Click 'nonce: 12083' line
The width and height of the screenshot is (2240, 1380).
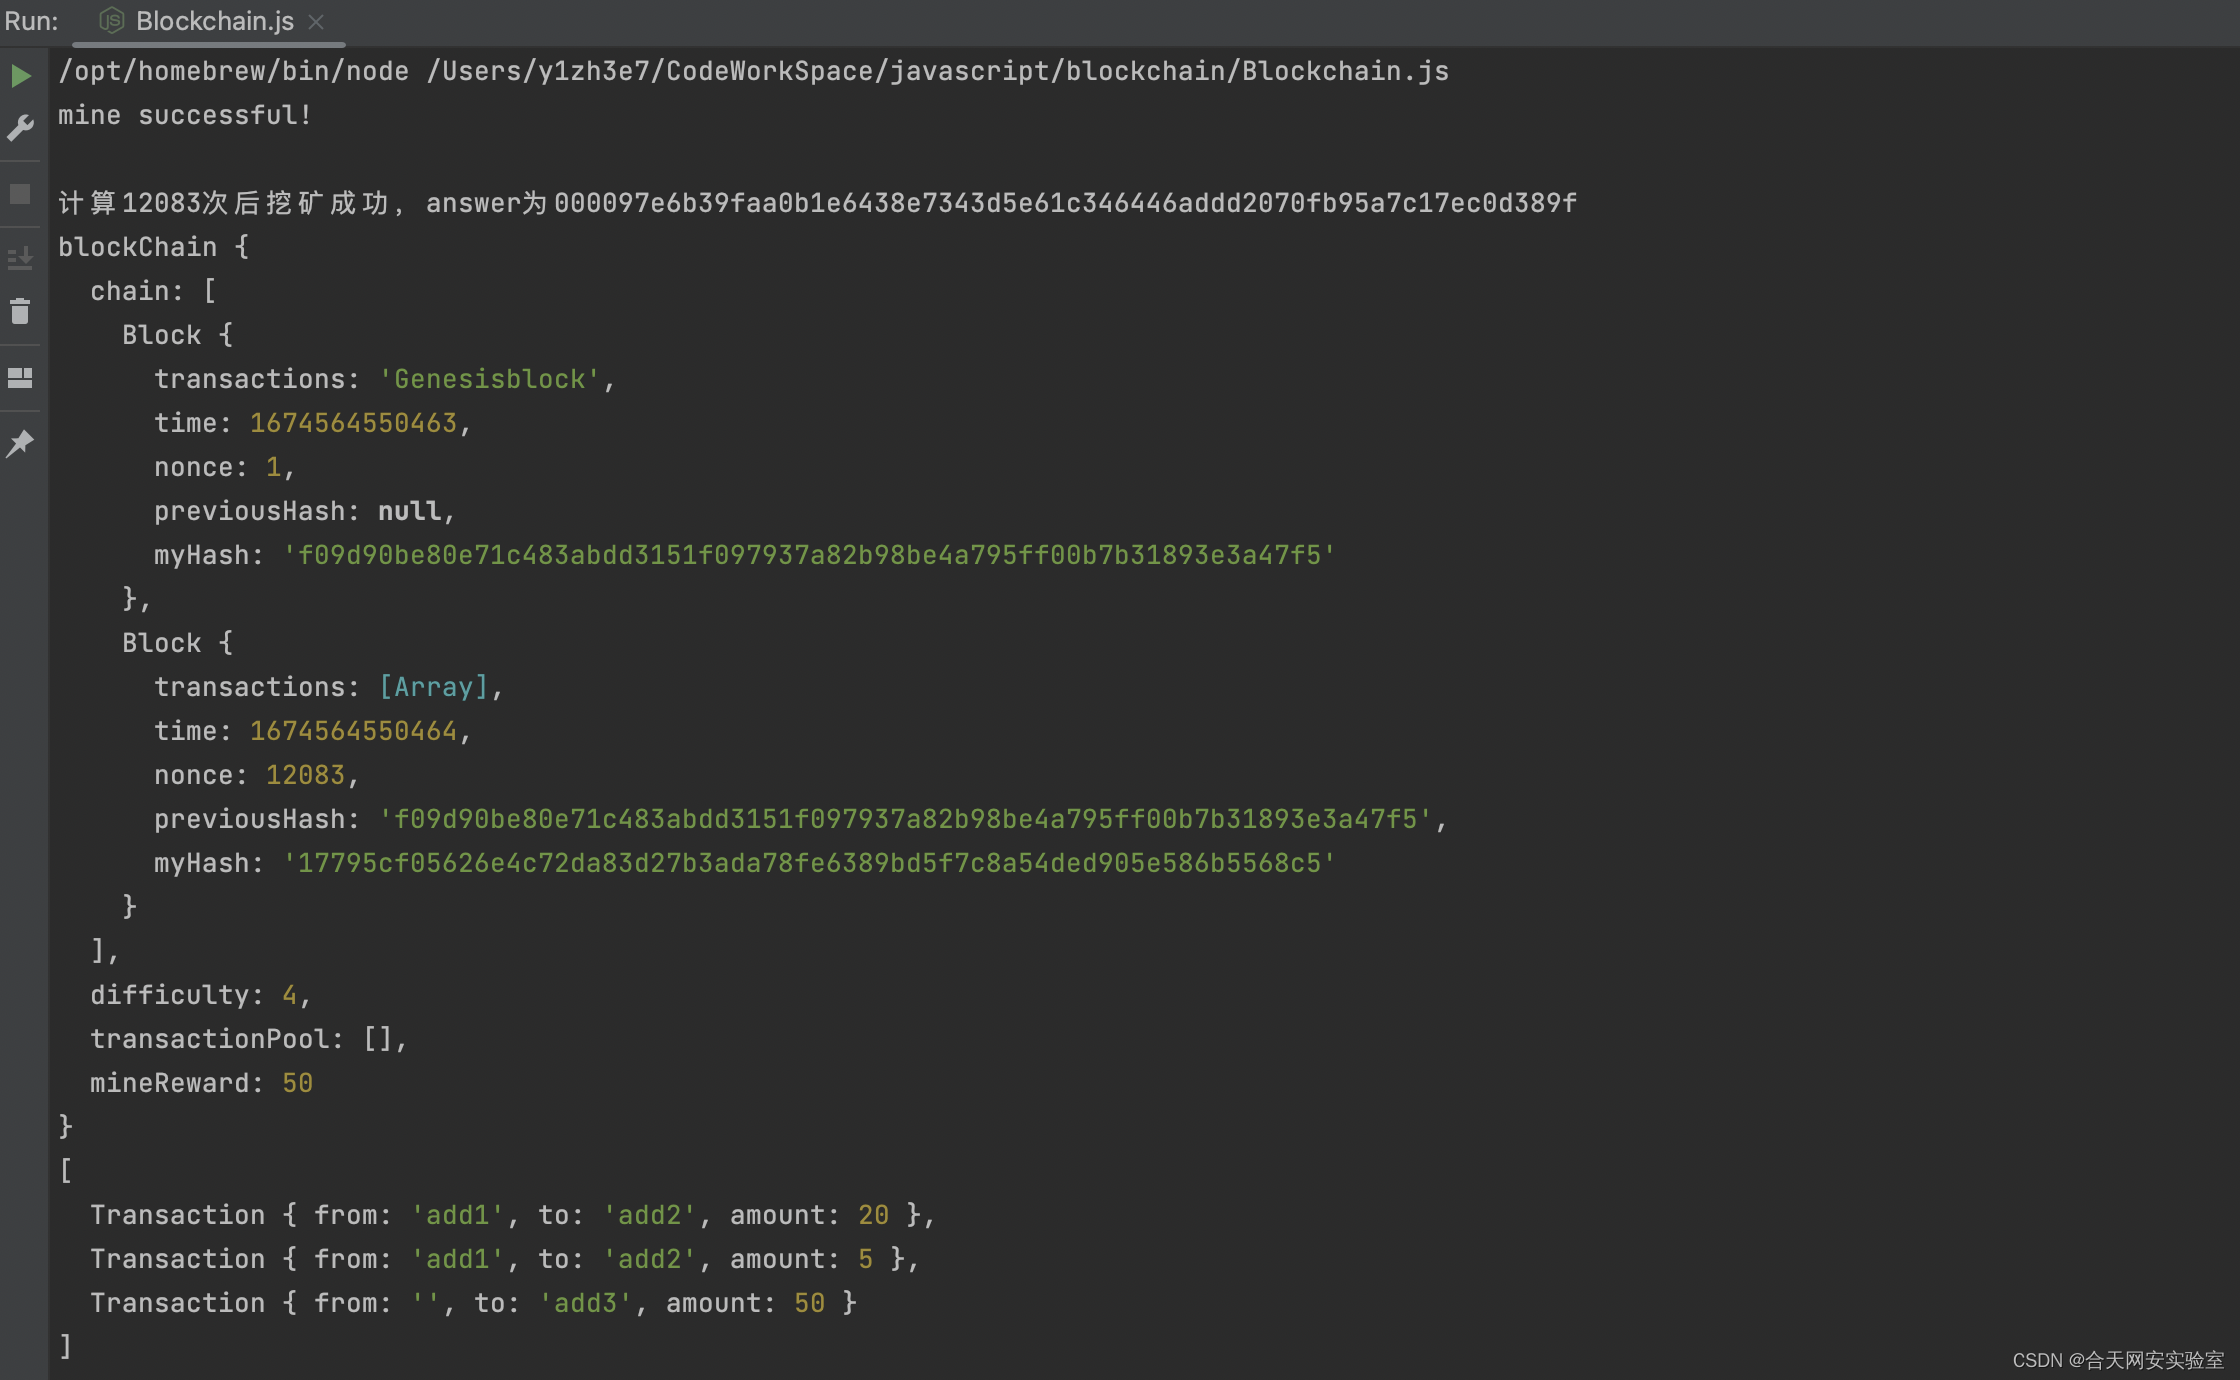coord(257,775)
